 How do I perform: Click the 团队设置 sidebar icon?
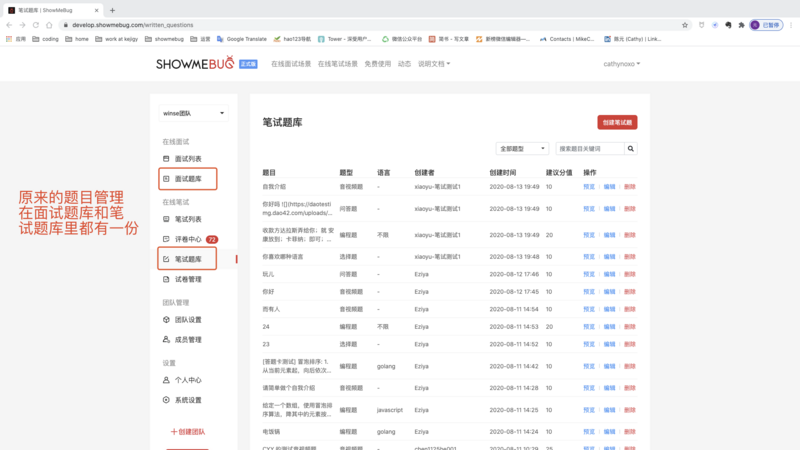(166, 319)
